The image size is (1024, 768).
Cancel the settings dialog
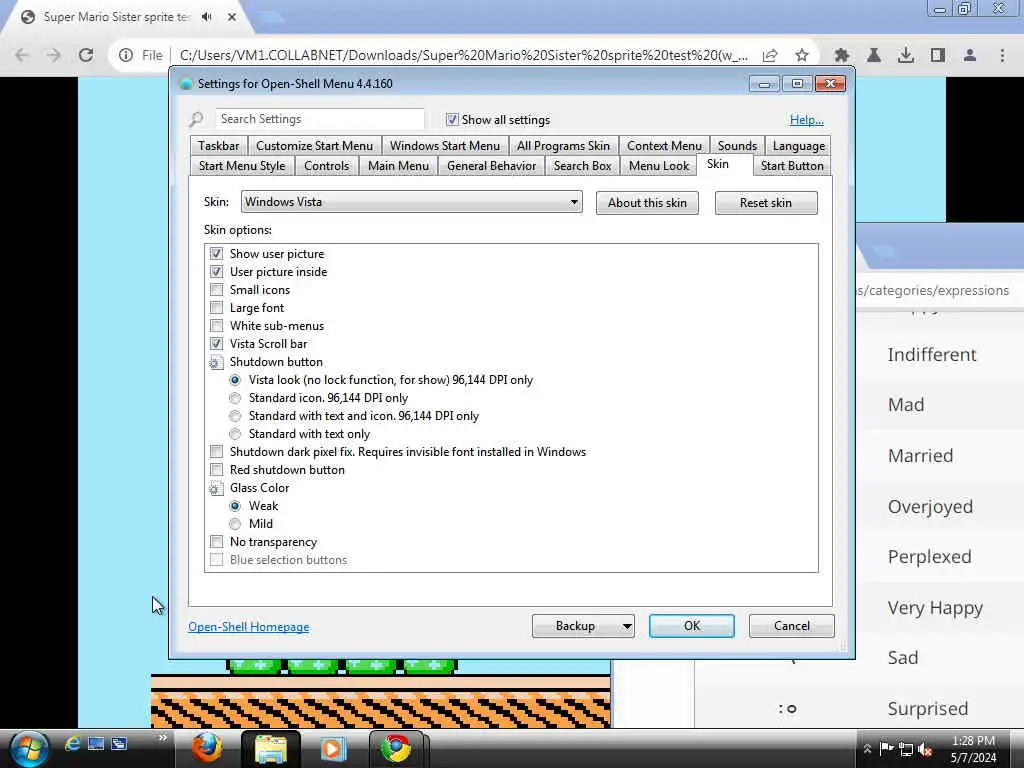pyautogui.click(x=792, y=626)
